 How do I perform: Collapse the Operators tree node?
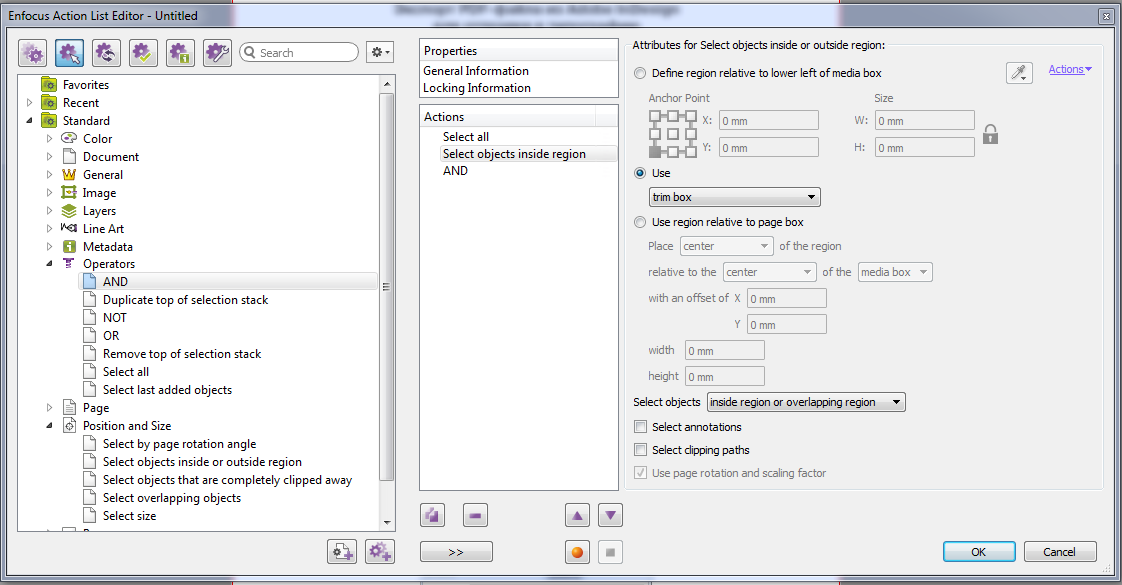(49, 263)
